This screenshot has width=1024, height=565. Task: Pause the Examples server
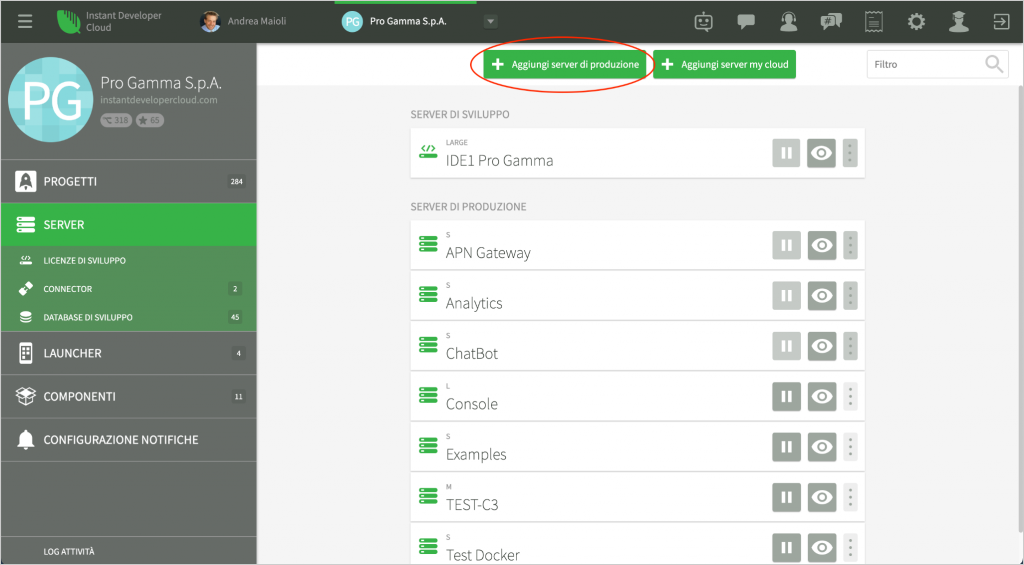click(x=786, y=447)
